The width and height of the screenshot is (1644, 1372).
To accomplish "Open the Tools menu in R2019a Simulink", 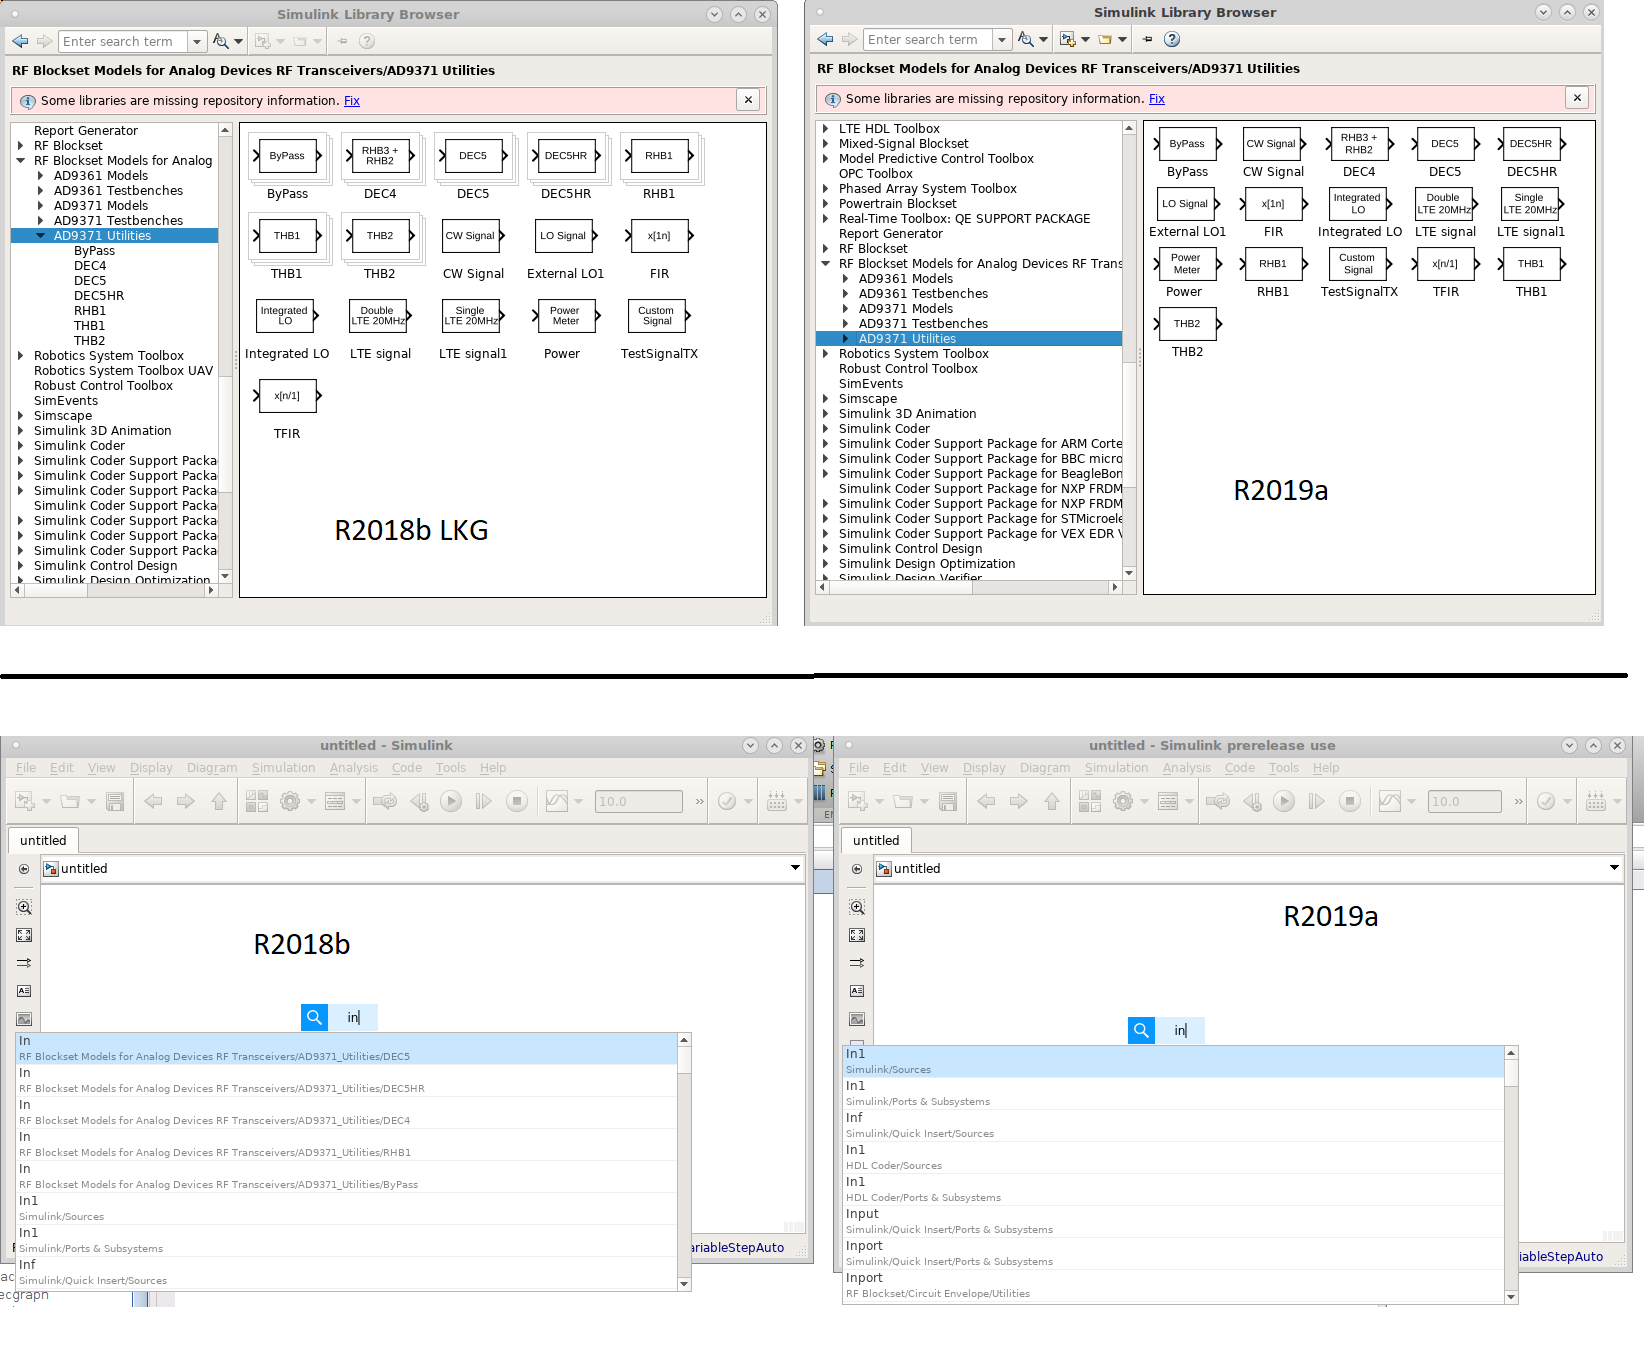I will [1284, 768].
